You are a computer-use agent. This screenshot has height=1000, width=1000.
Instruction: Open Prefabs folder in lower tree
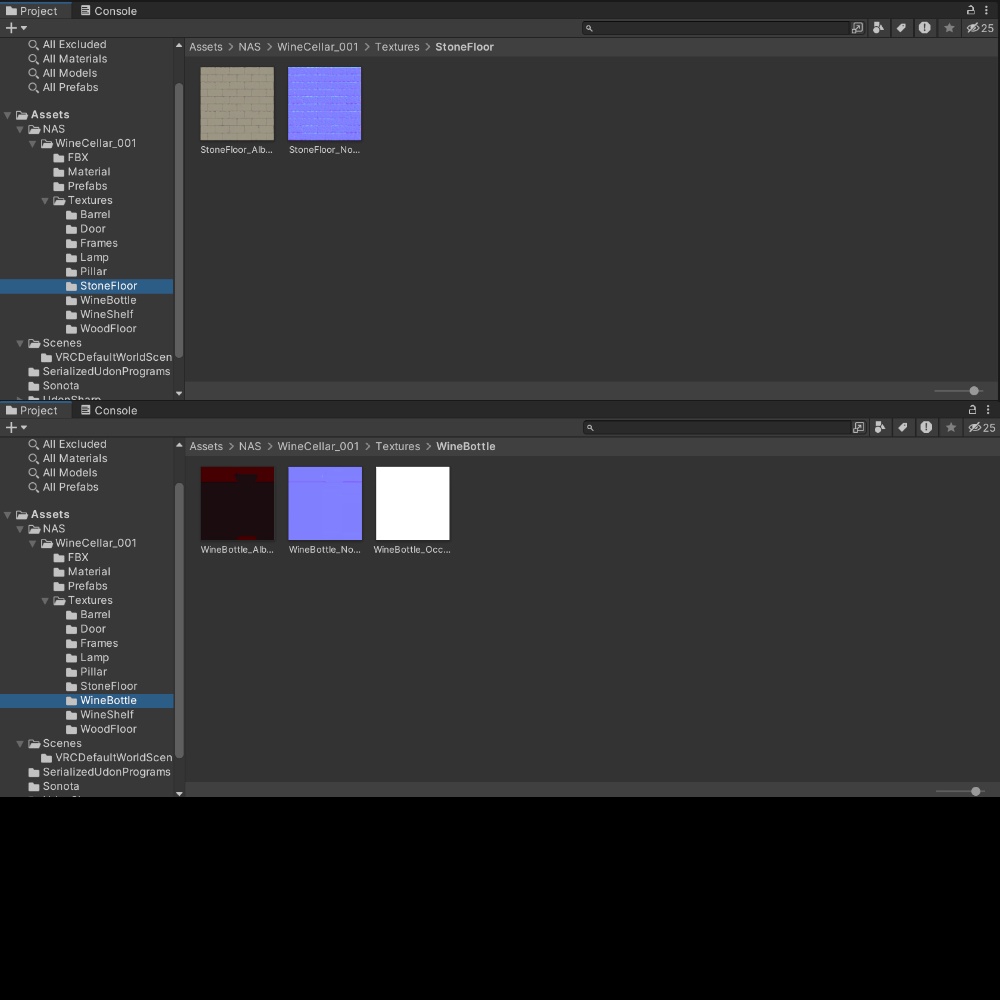coord(87,586)
